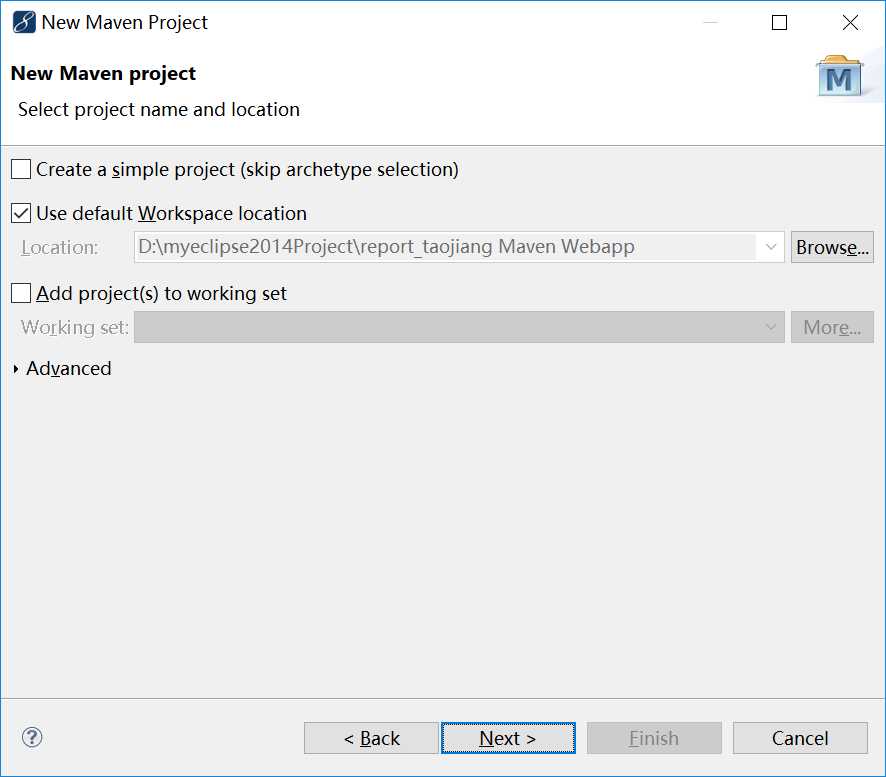Image resolution: width=886 pixels, height=777 pixels.
Task: Open the Location dropdown arrow
Action: coord(770,247)
